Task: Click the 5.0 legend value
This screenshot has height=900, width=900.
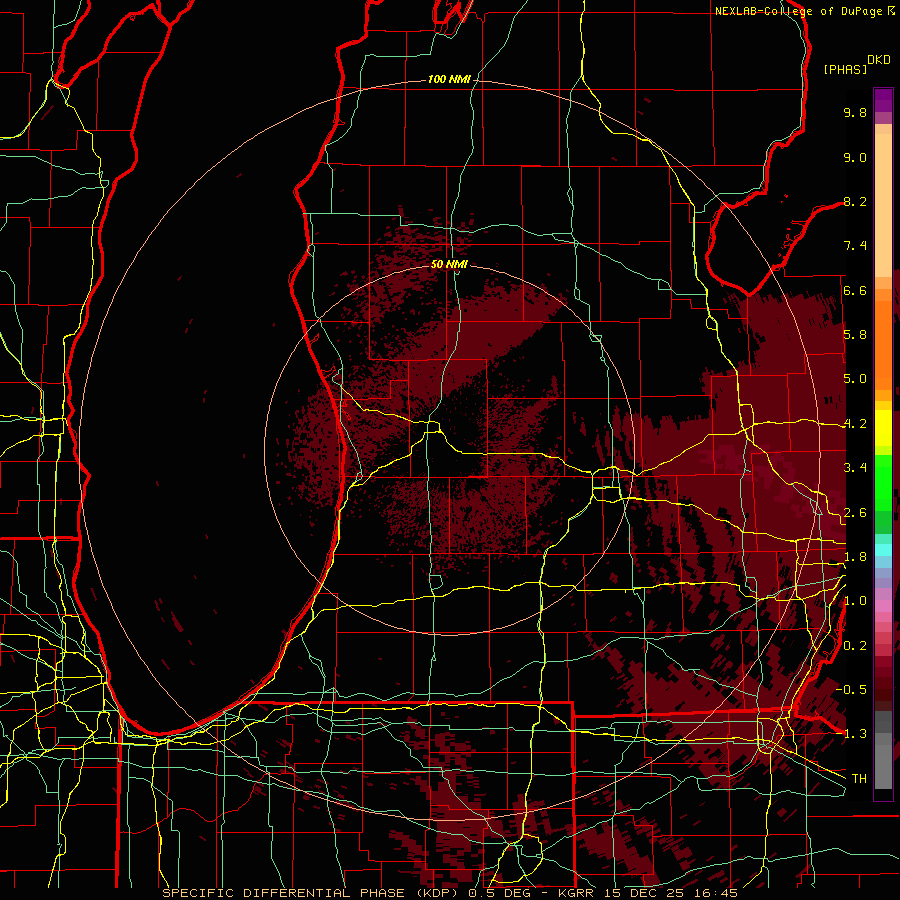Action: [855, 379]
